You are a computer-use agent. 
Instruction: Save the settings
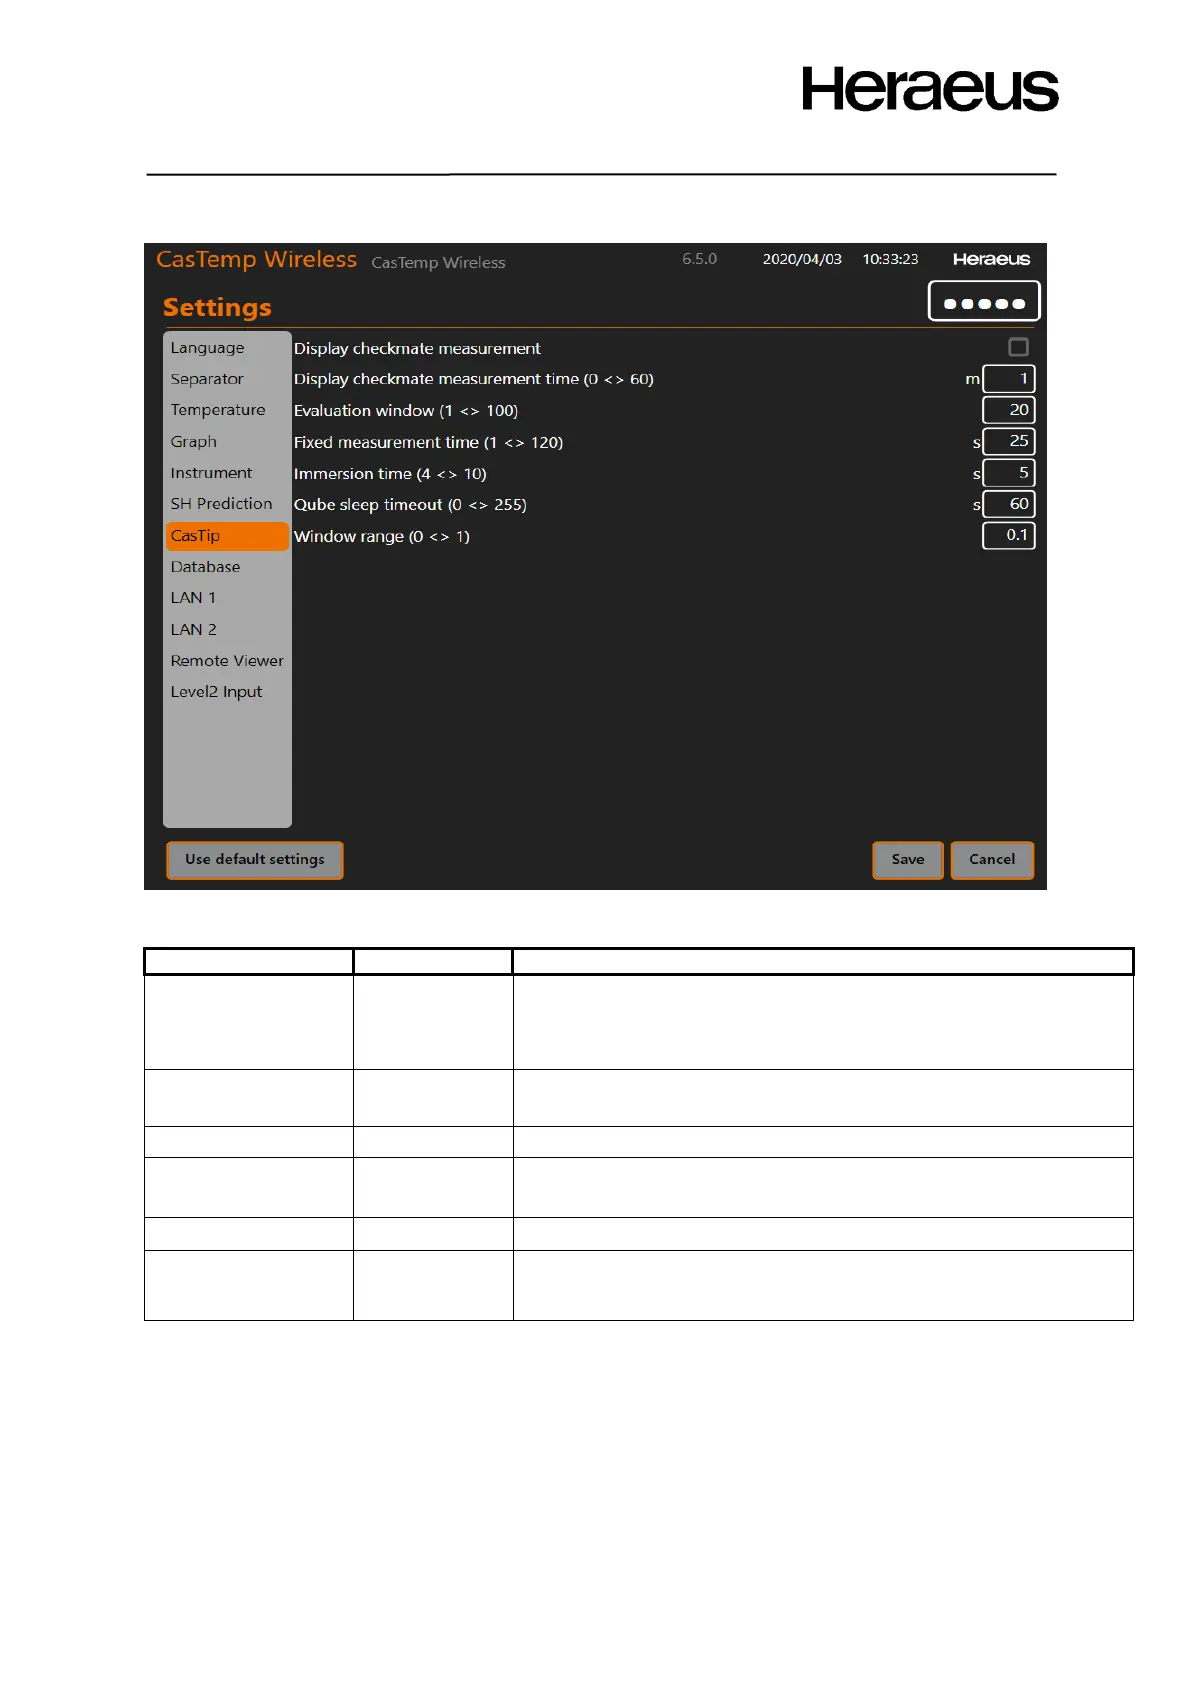[x=908, y=860]
